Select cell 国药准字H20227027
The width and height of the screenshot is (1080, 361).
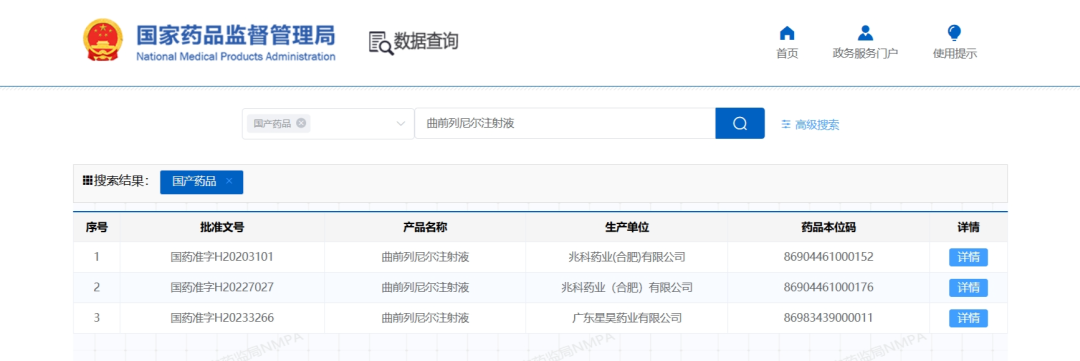click(x=222, y=287)
